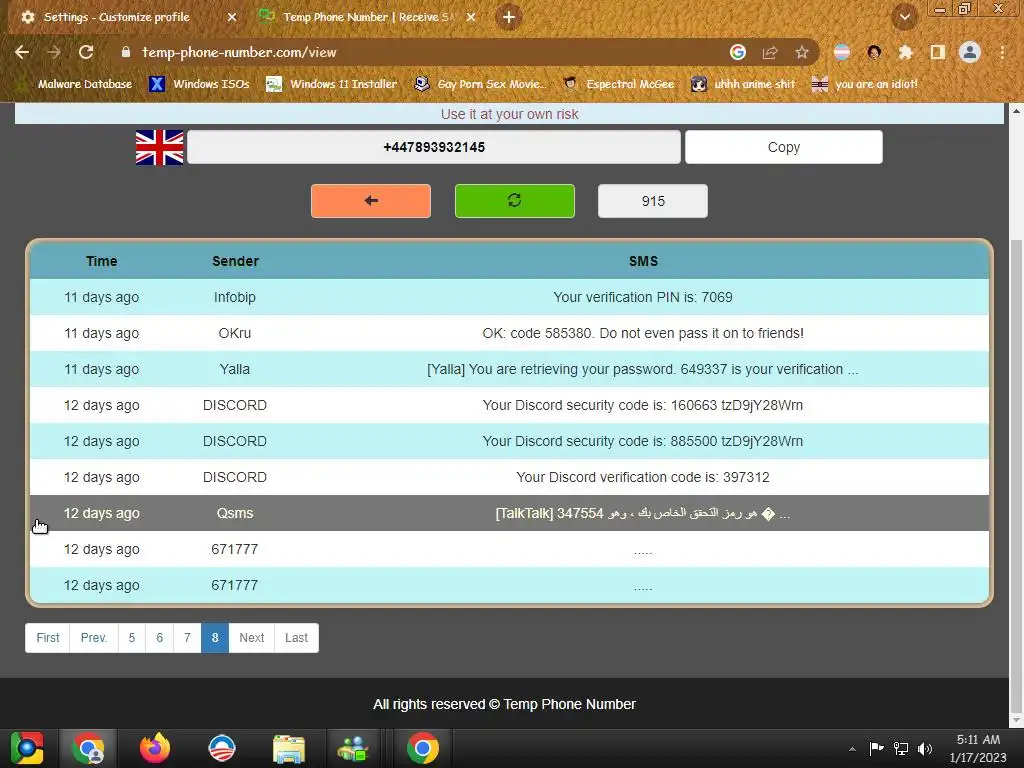Click the 915 counter button
This screenshot has height=768, width=1024.
(652, 200)
